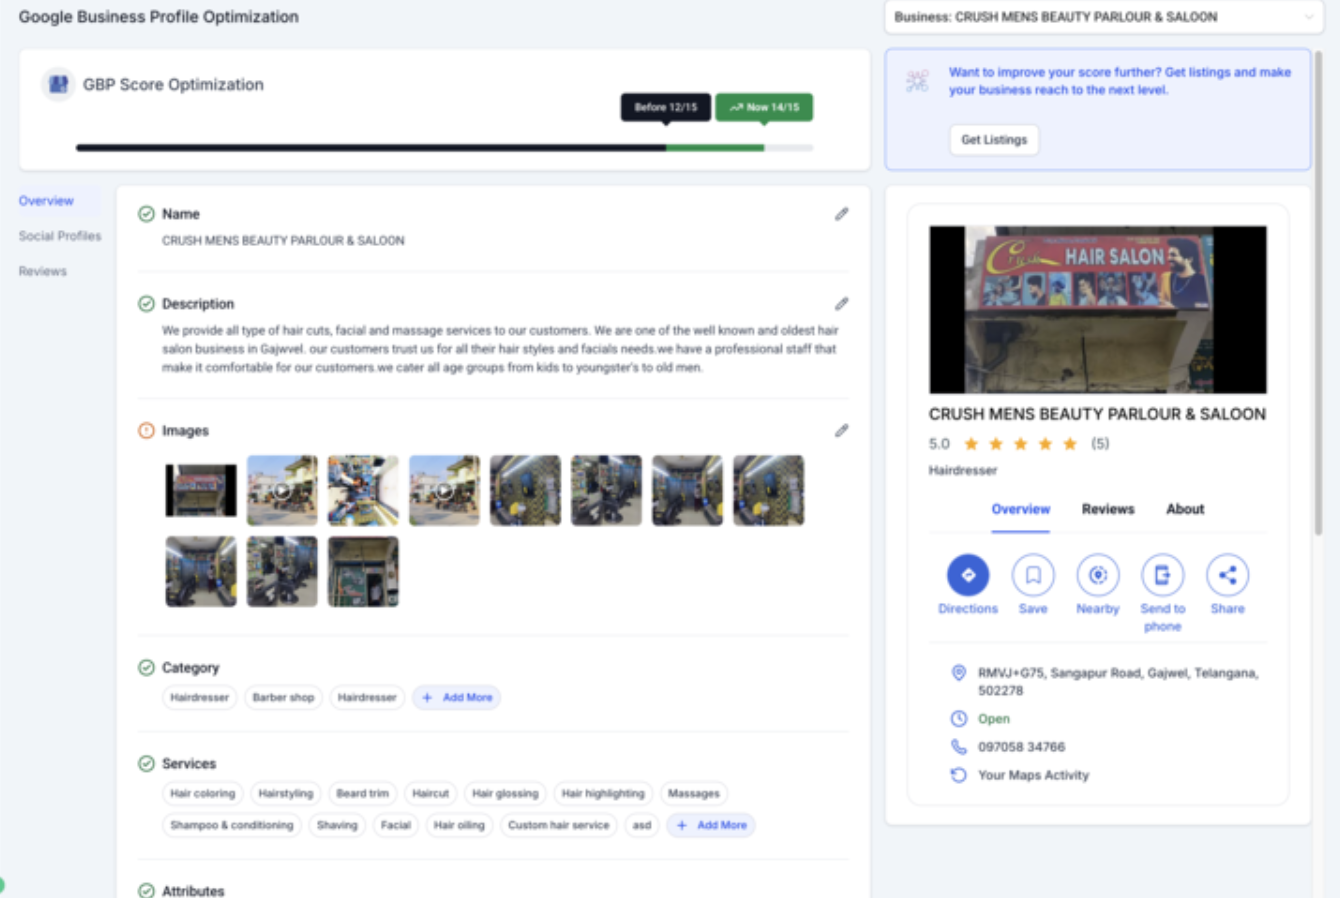Click the asd service chip
Screen dimensions: 1340x898
pos(642,826)
